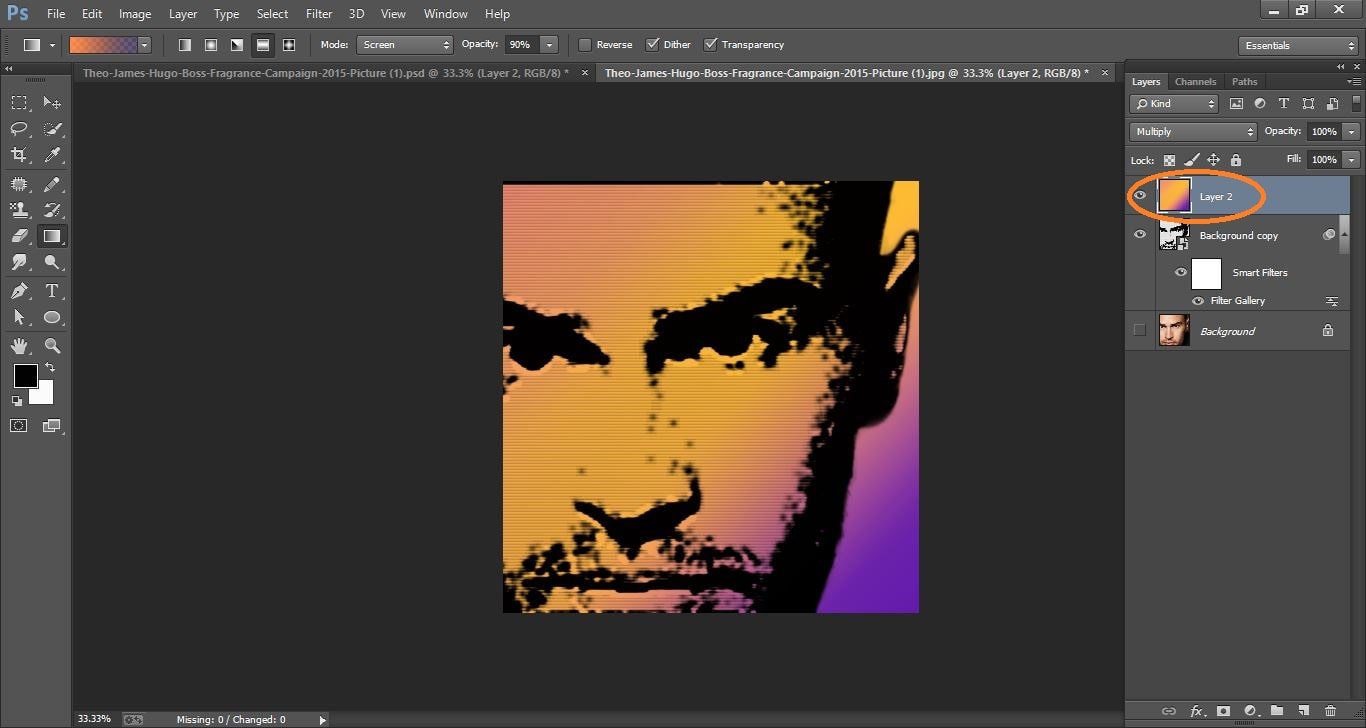Viewport: 1366px width, 728px height.
Task: Click the foreground color swatch
Action: [25, 377]
